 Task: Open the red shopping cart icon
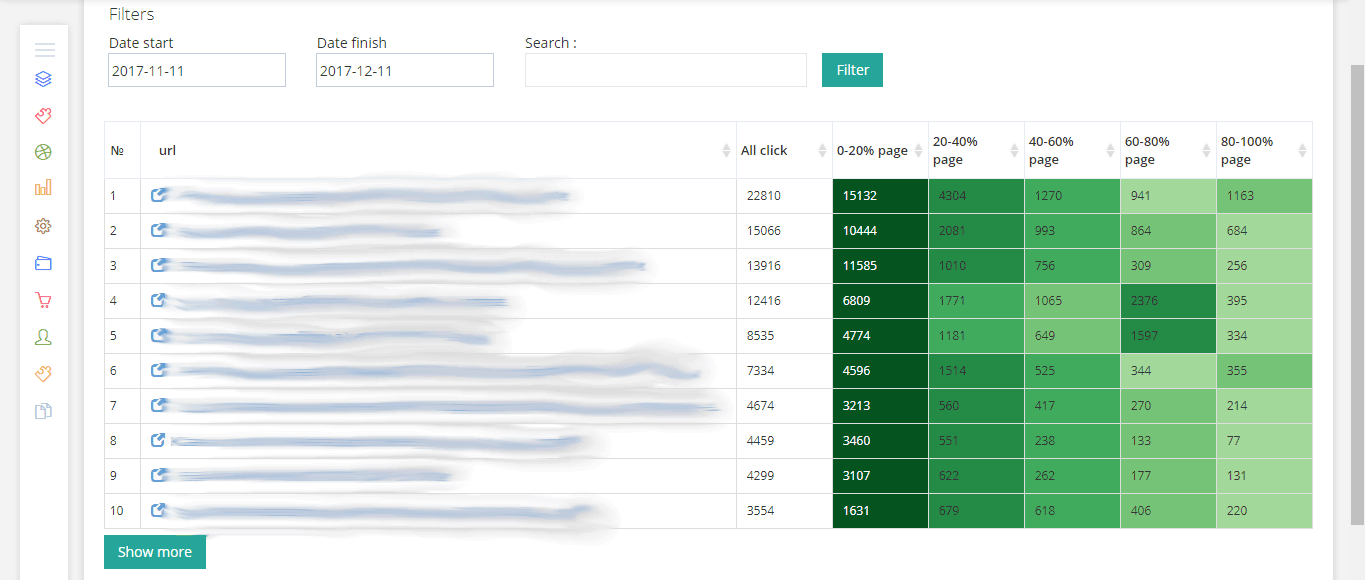[43, 300]
